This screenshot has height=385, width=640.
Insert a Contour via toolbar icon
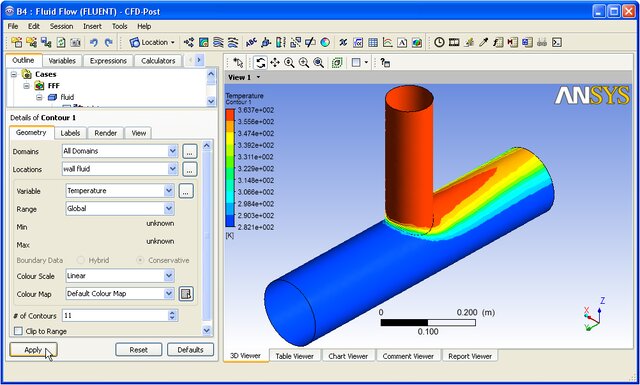204,42
